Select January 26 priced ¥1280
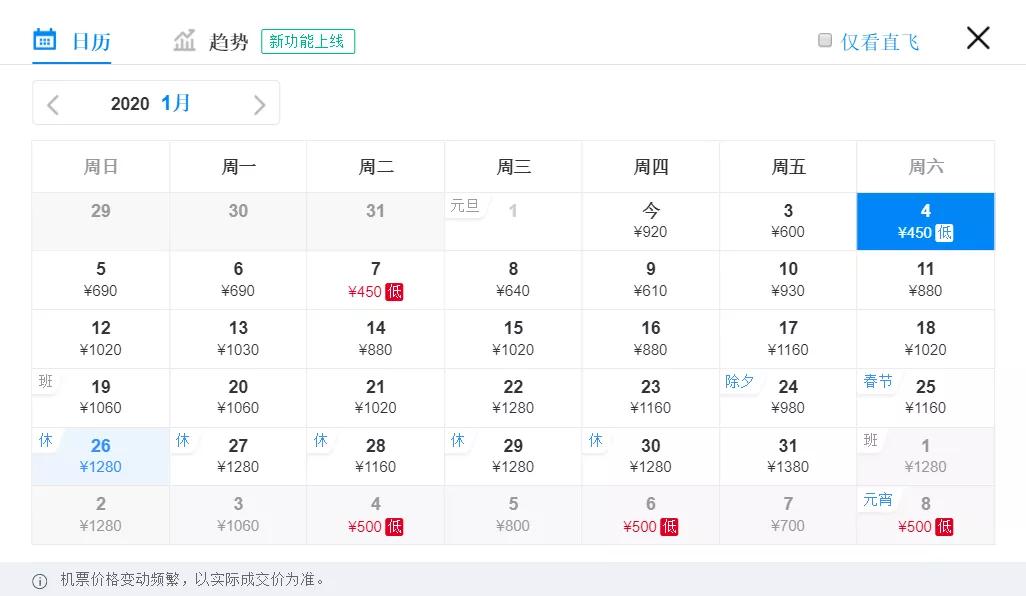 [x=100, y=456]
